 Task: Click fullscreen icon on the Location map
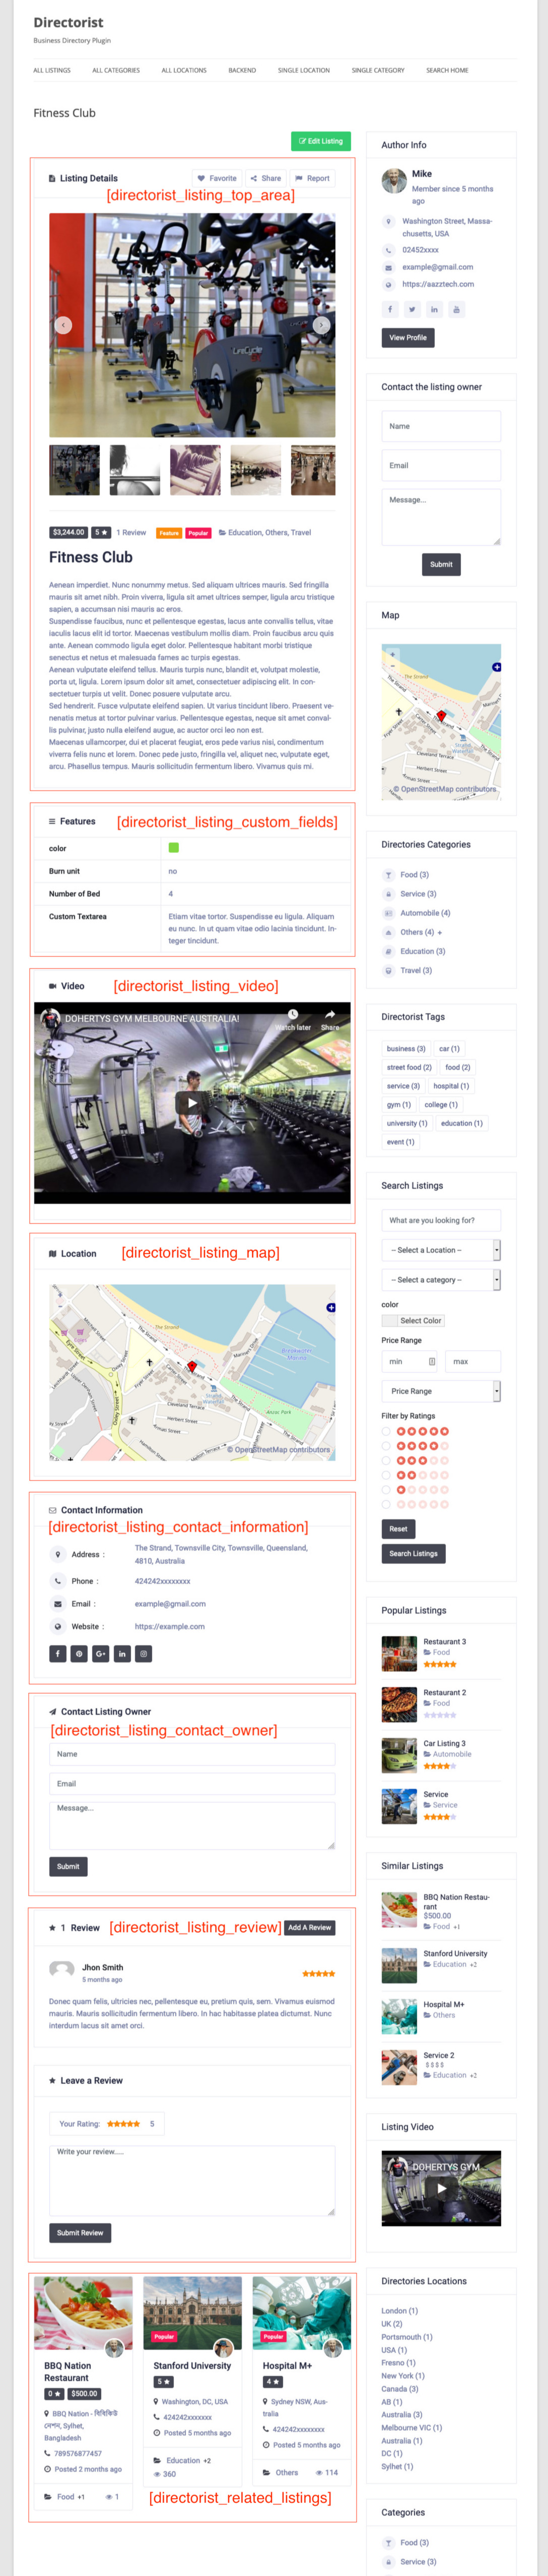pyautogui.click(x=331, y=1307)
